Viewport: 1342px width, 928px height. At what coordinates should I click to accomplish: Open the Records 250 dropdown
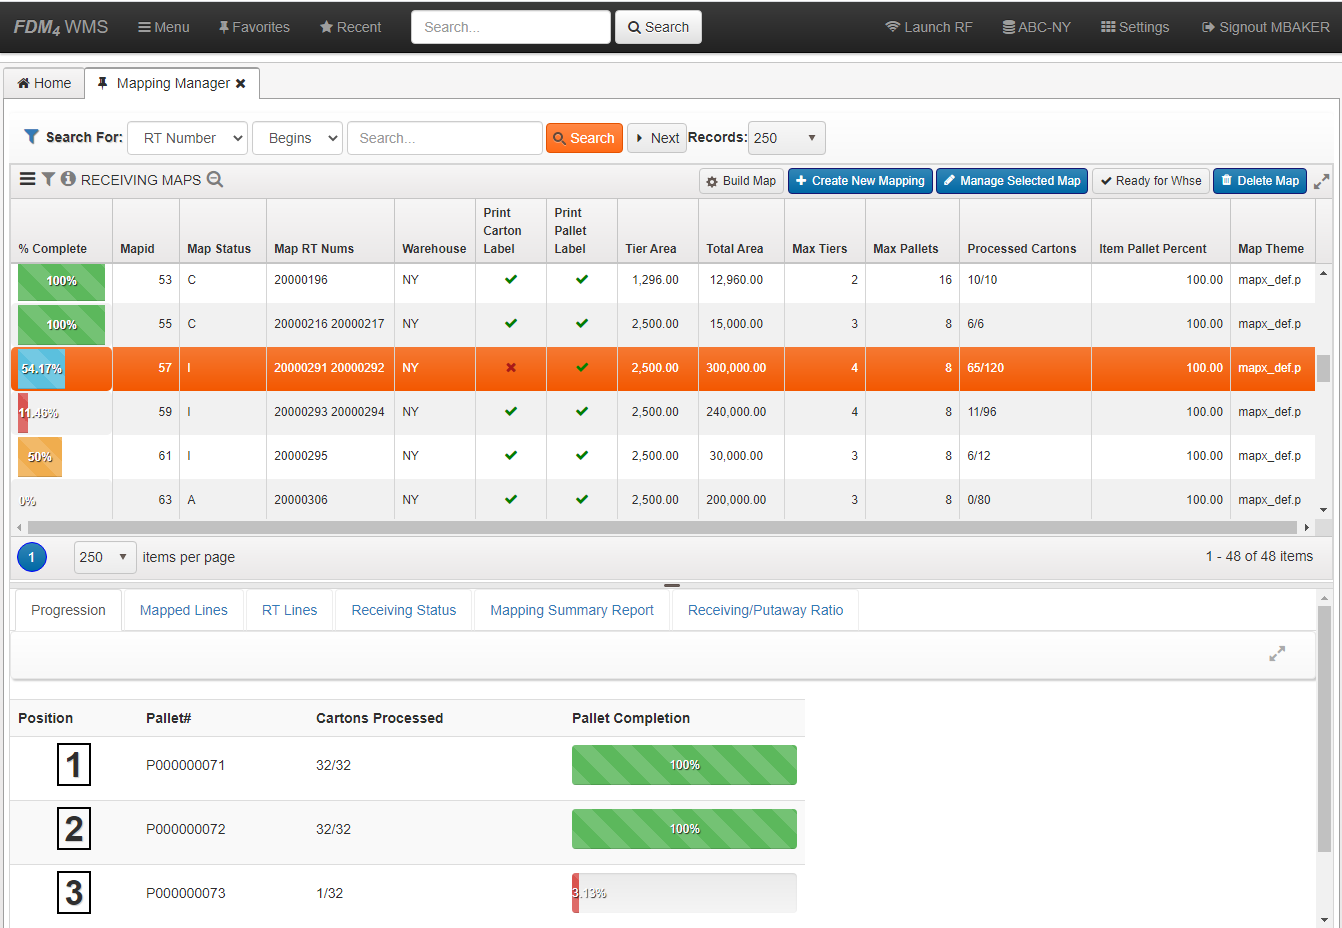click(786, 138)
